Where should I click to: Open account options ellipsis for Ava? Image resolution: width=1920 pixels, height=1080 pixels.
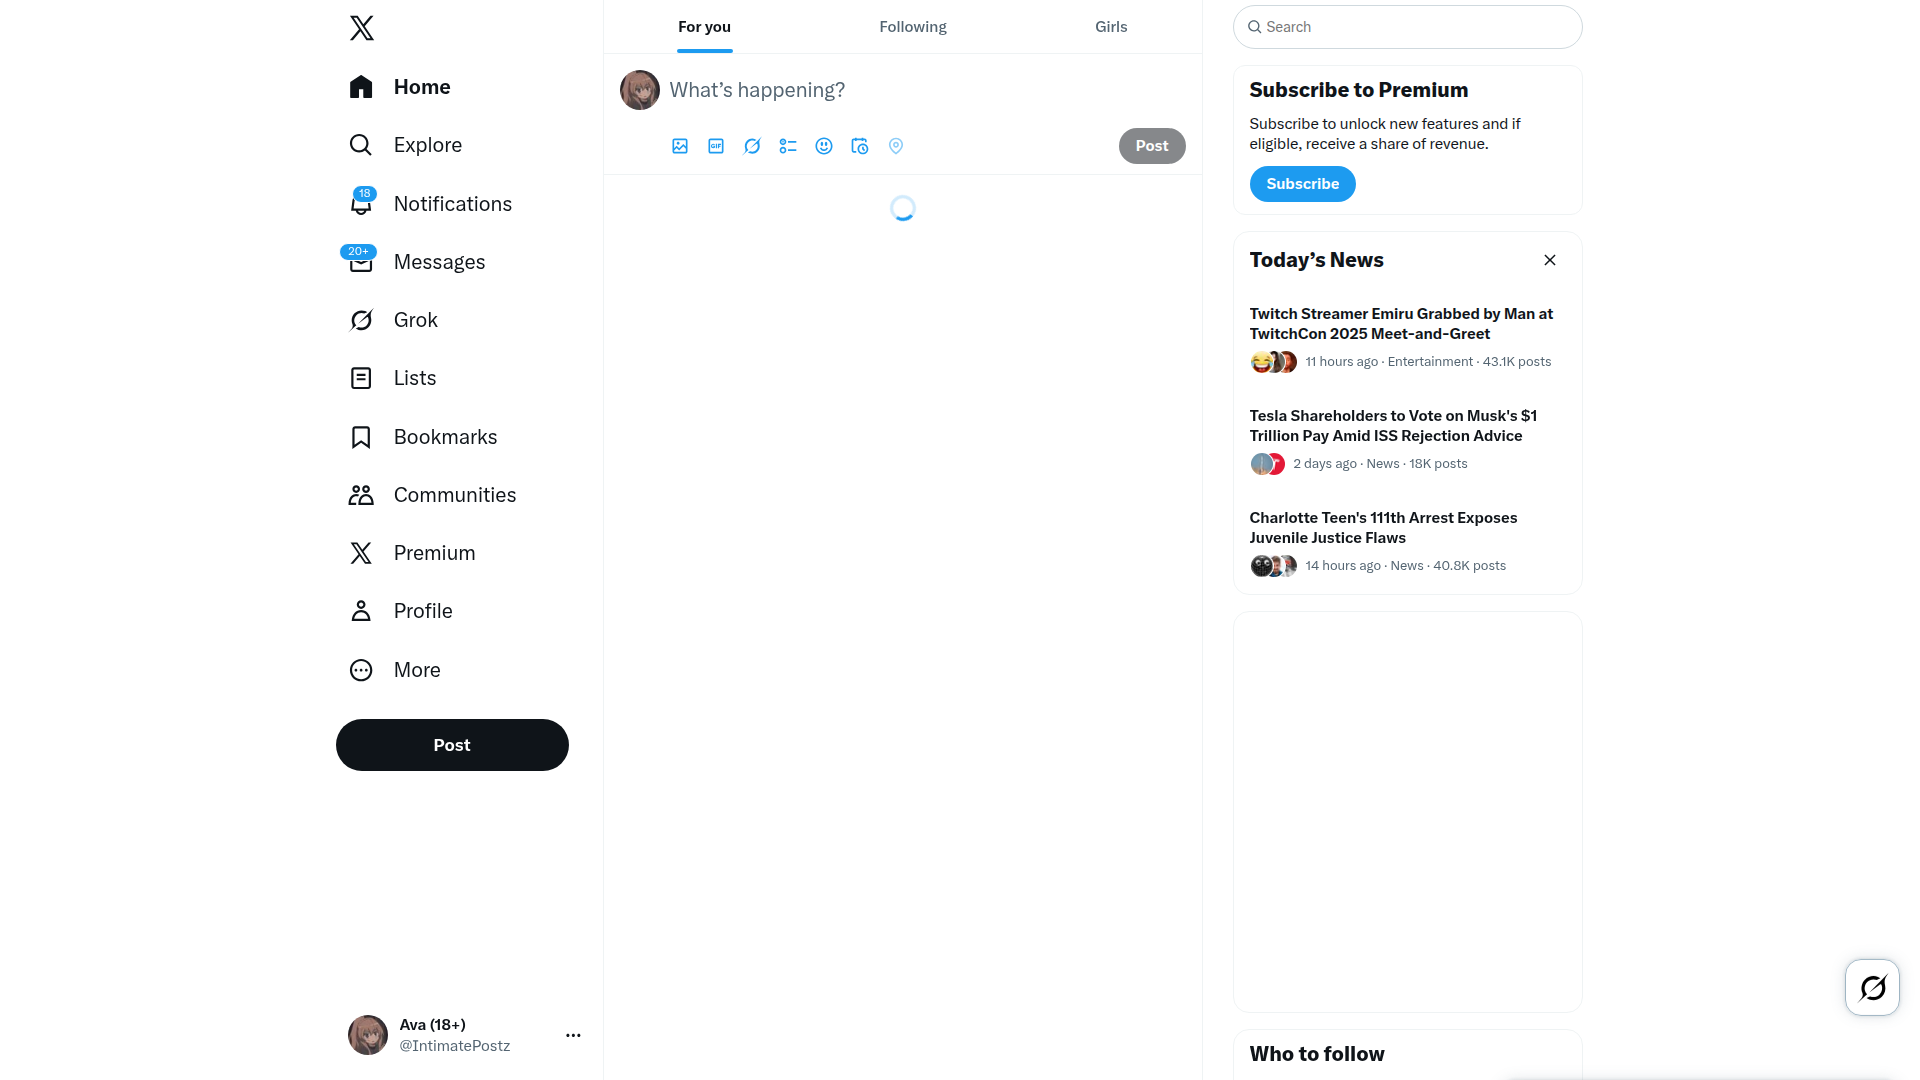[x=573, y=1035]
